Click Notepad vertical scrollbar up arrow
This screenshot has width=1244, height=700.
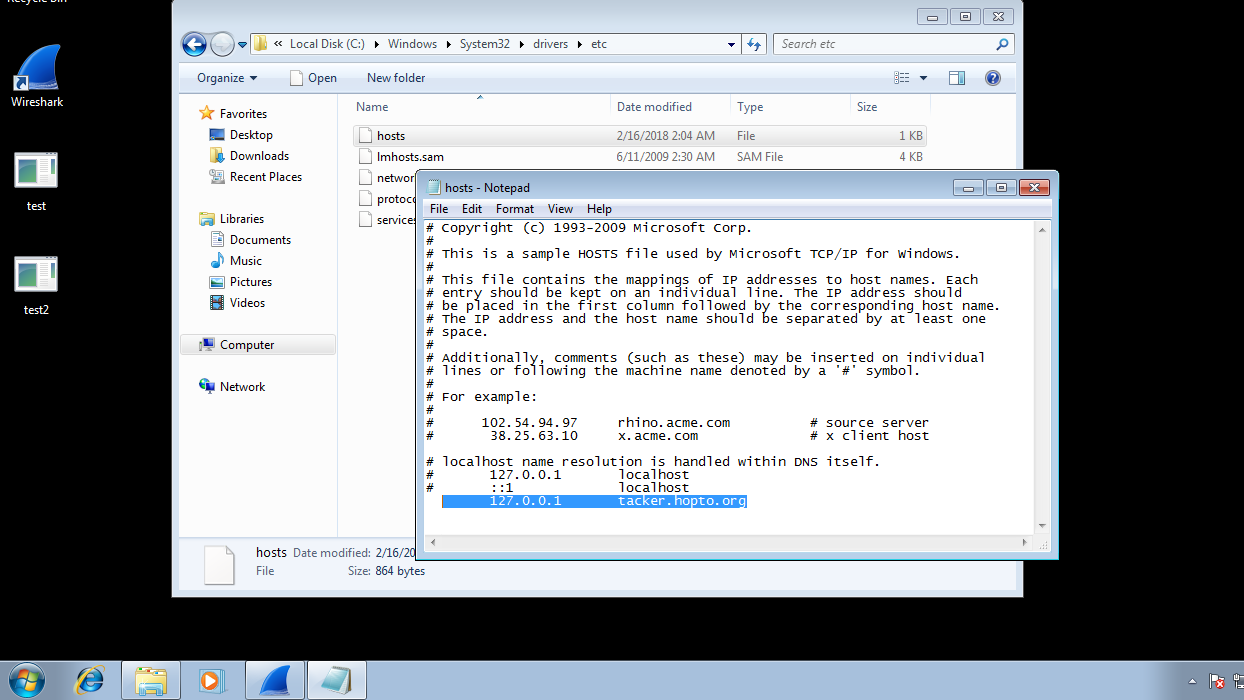pos(1041,229)
